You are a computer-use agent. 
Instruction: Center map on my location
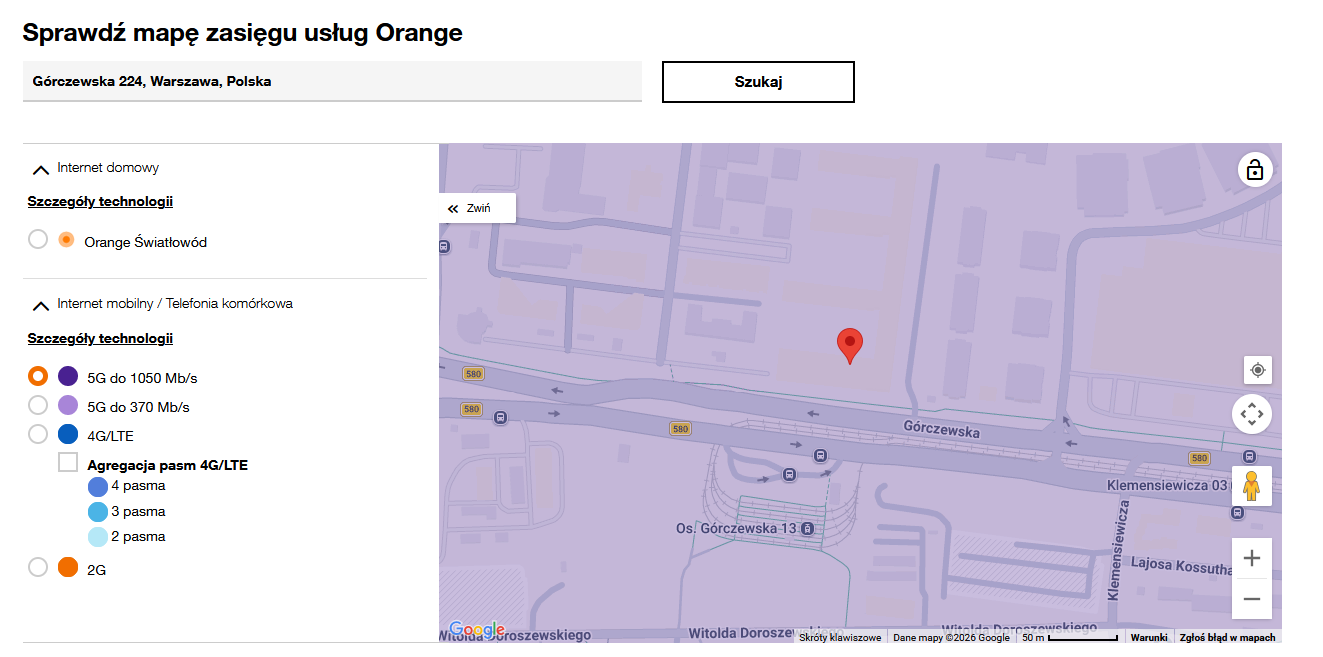[x=1258, y=370]
